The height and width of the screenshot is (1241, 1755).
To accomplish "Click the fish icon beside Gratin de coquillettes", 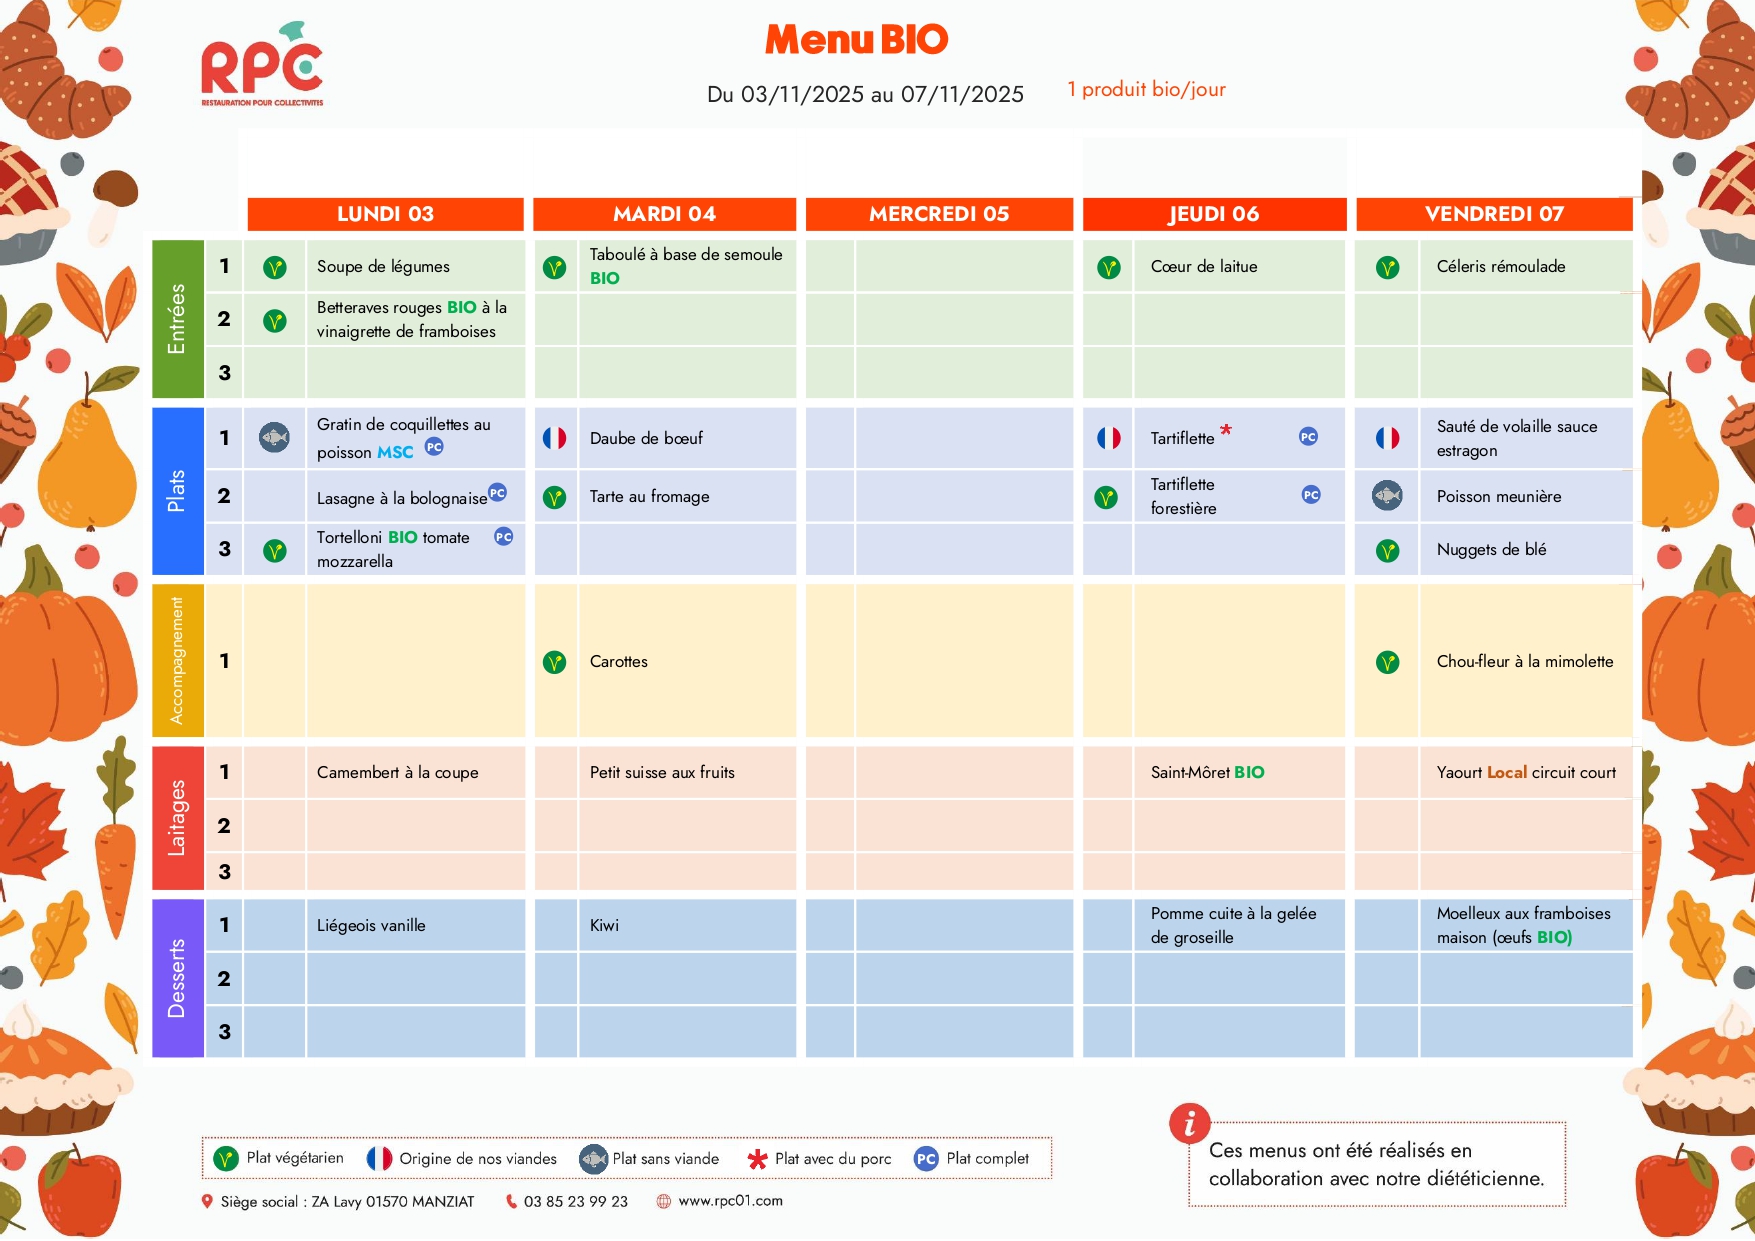I will (x=274, y=437).
